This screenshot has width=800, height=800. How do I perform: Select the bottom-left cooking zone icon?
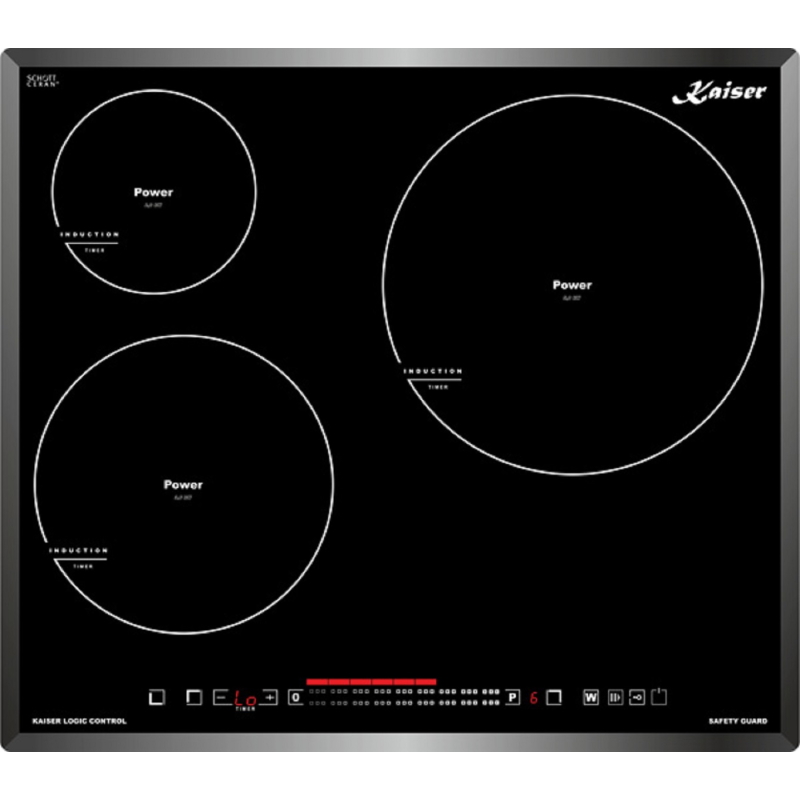pyautogui.click(x=157, y=697)
